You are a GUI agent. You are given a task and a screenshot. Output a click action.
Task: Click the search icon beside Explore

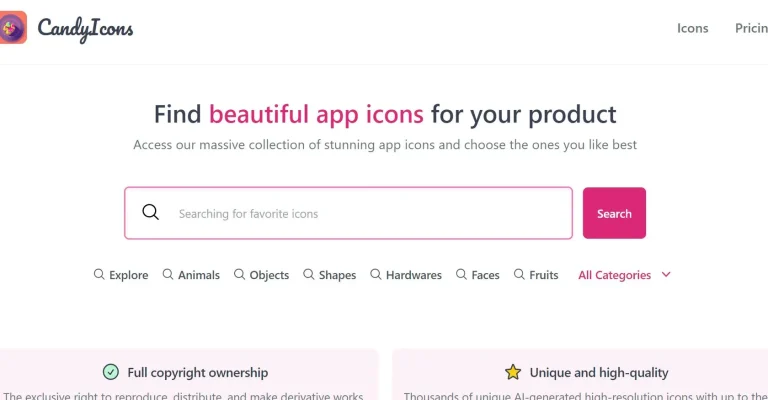(x=99, y=274)
